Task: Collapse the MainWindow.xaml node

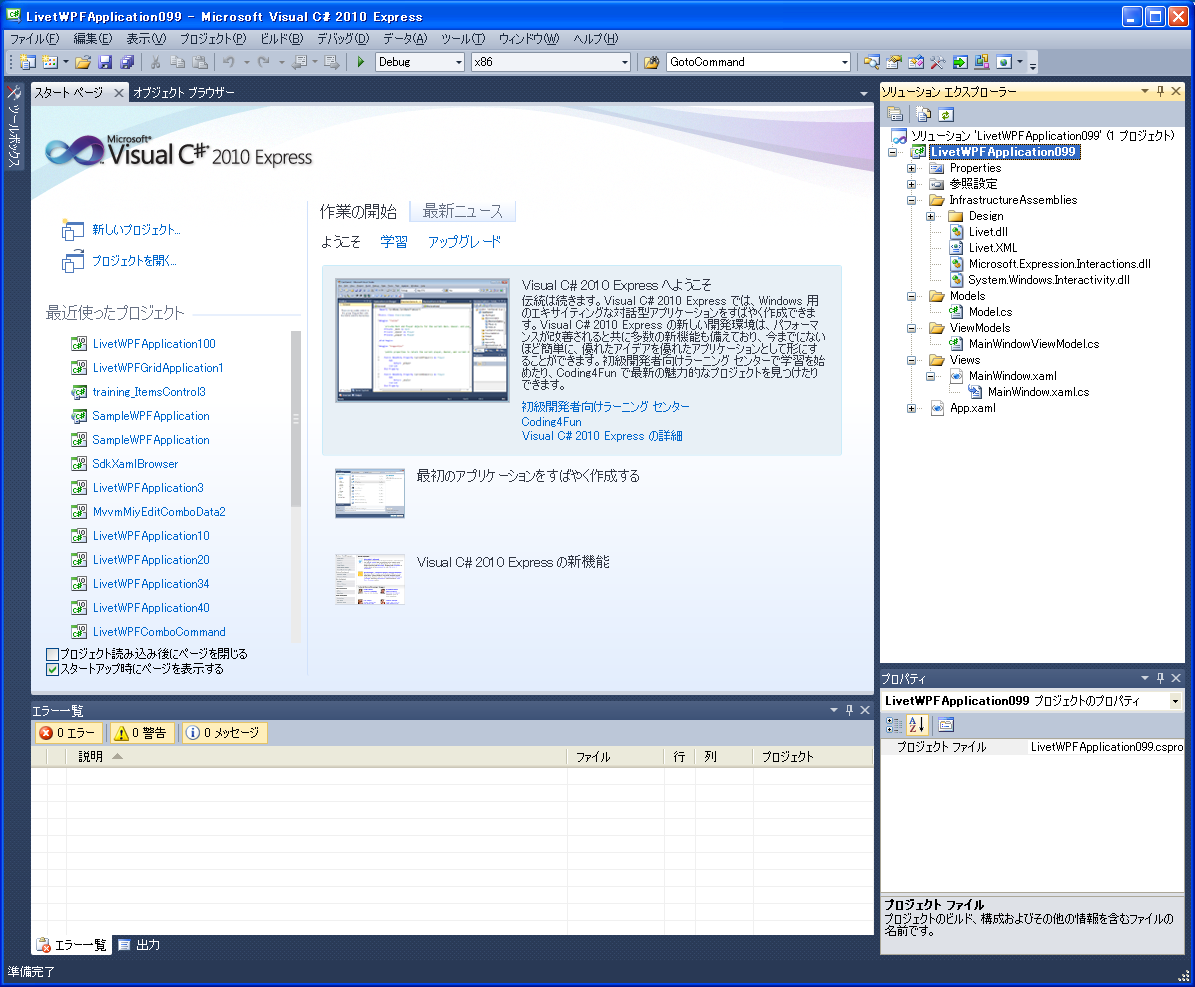Action: (x=931, y=377)
